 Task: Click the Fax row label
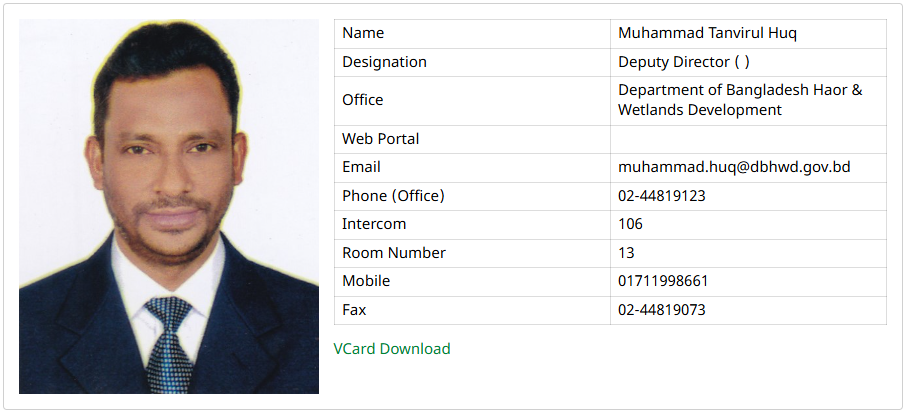click(x=354, y=310)
